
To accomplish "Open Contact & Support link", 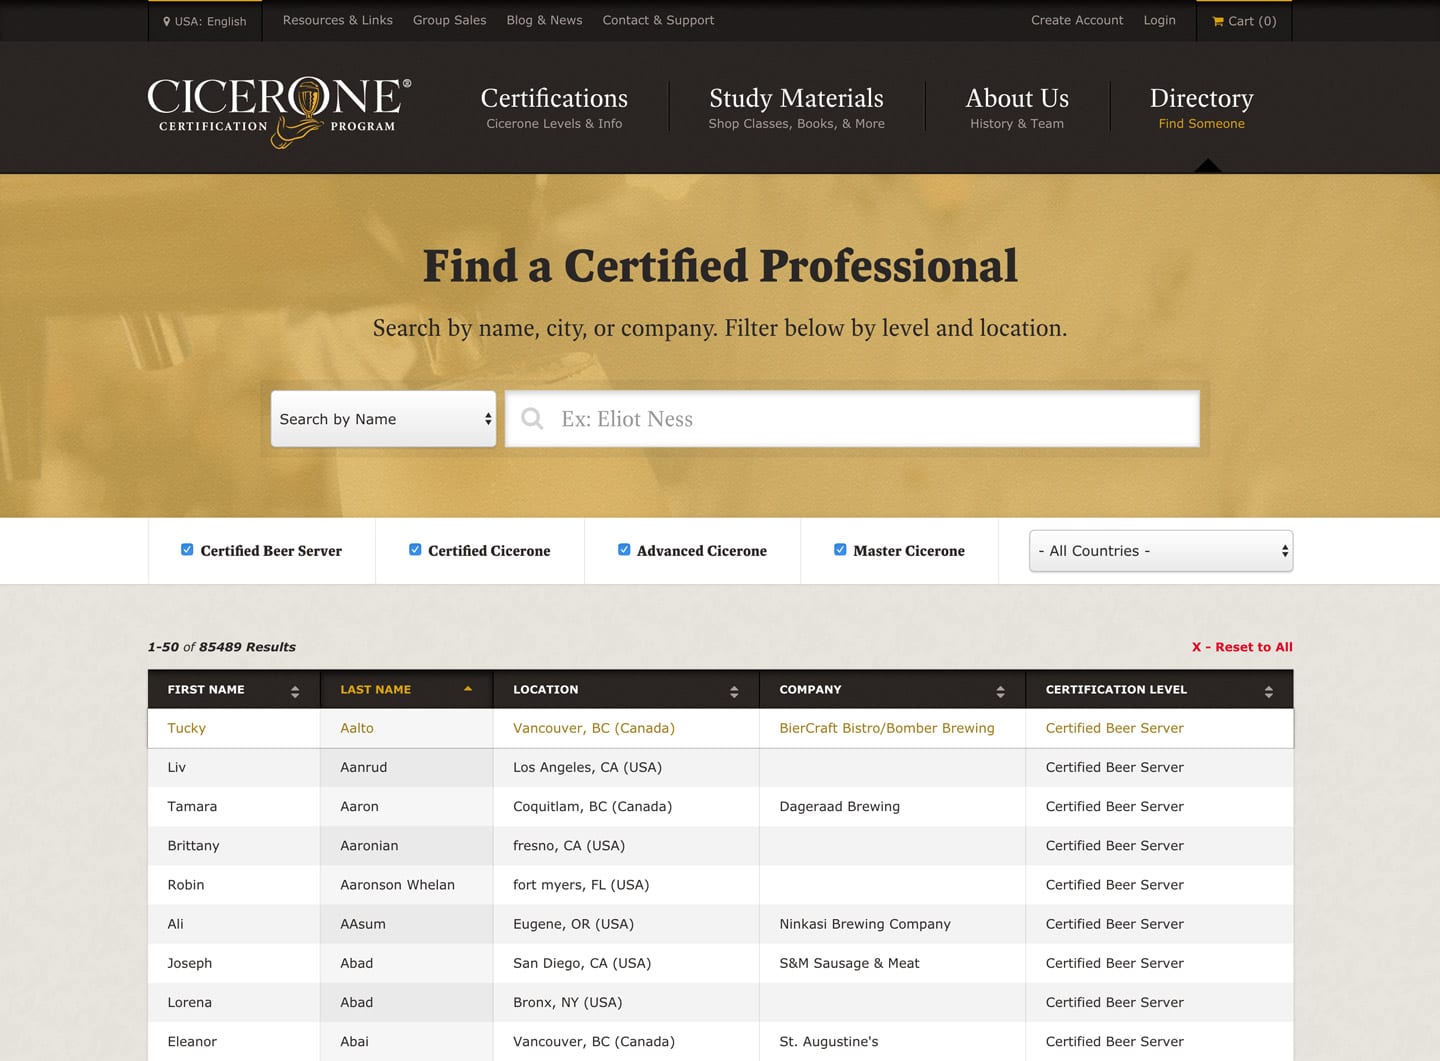I will point(658,20).
